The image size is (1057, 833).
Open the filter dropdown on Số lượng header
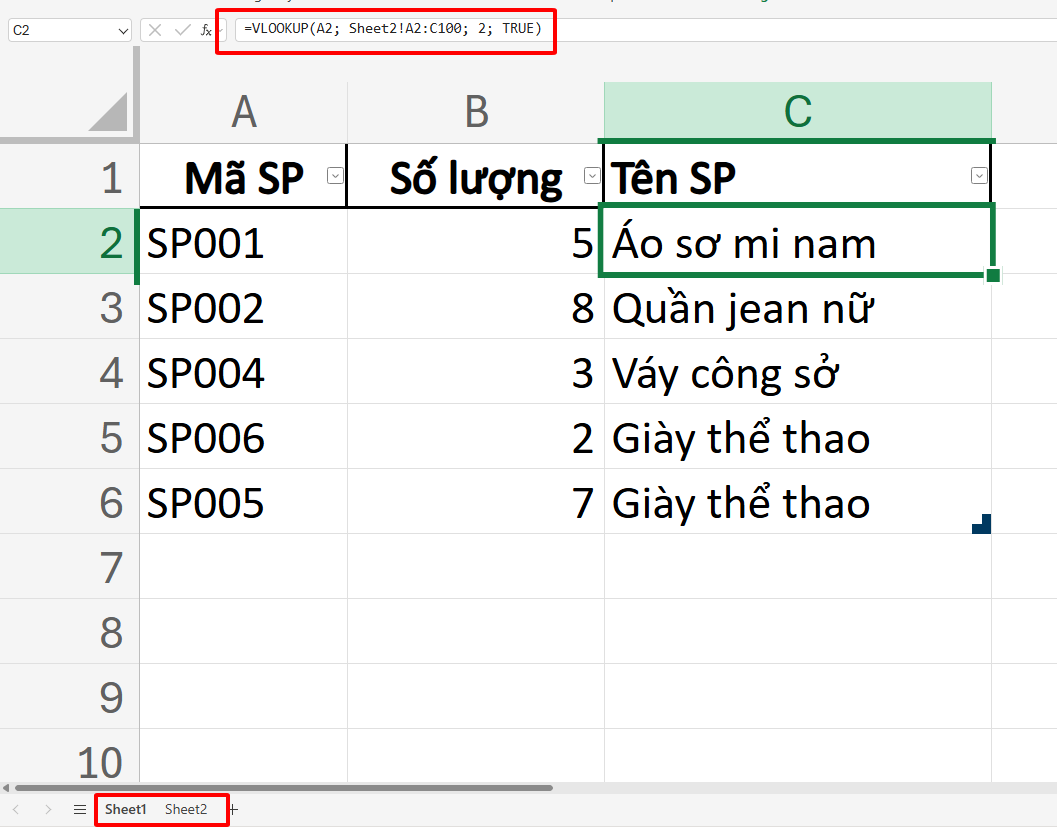point(592,174)
